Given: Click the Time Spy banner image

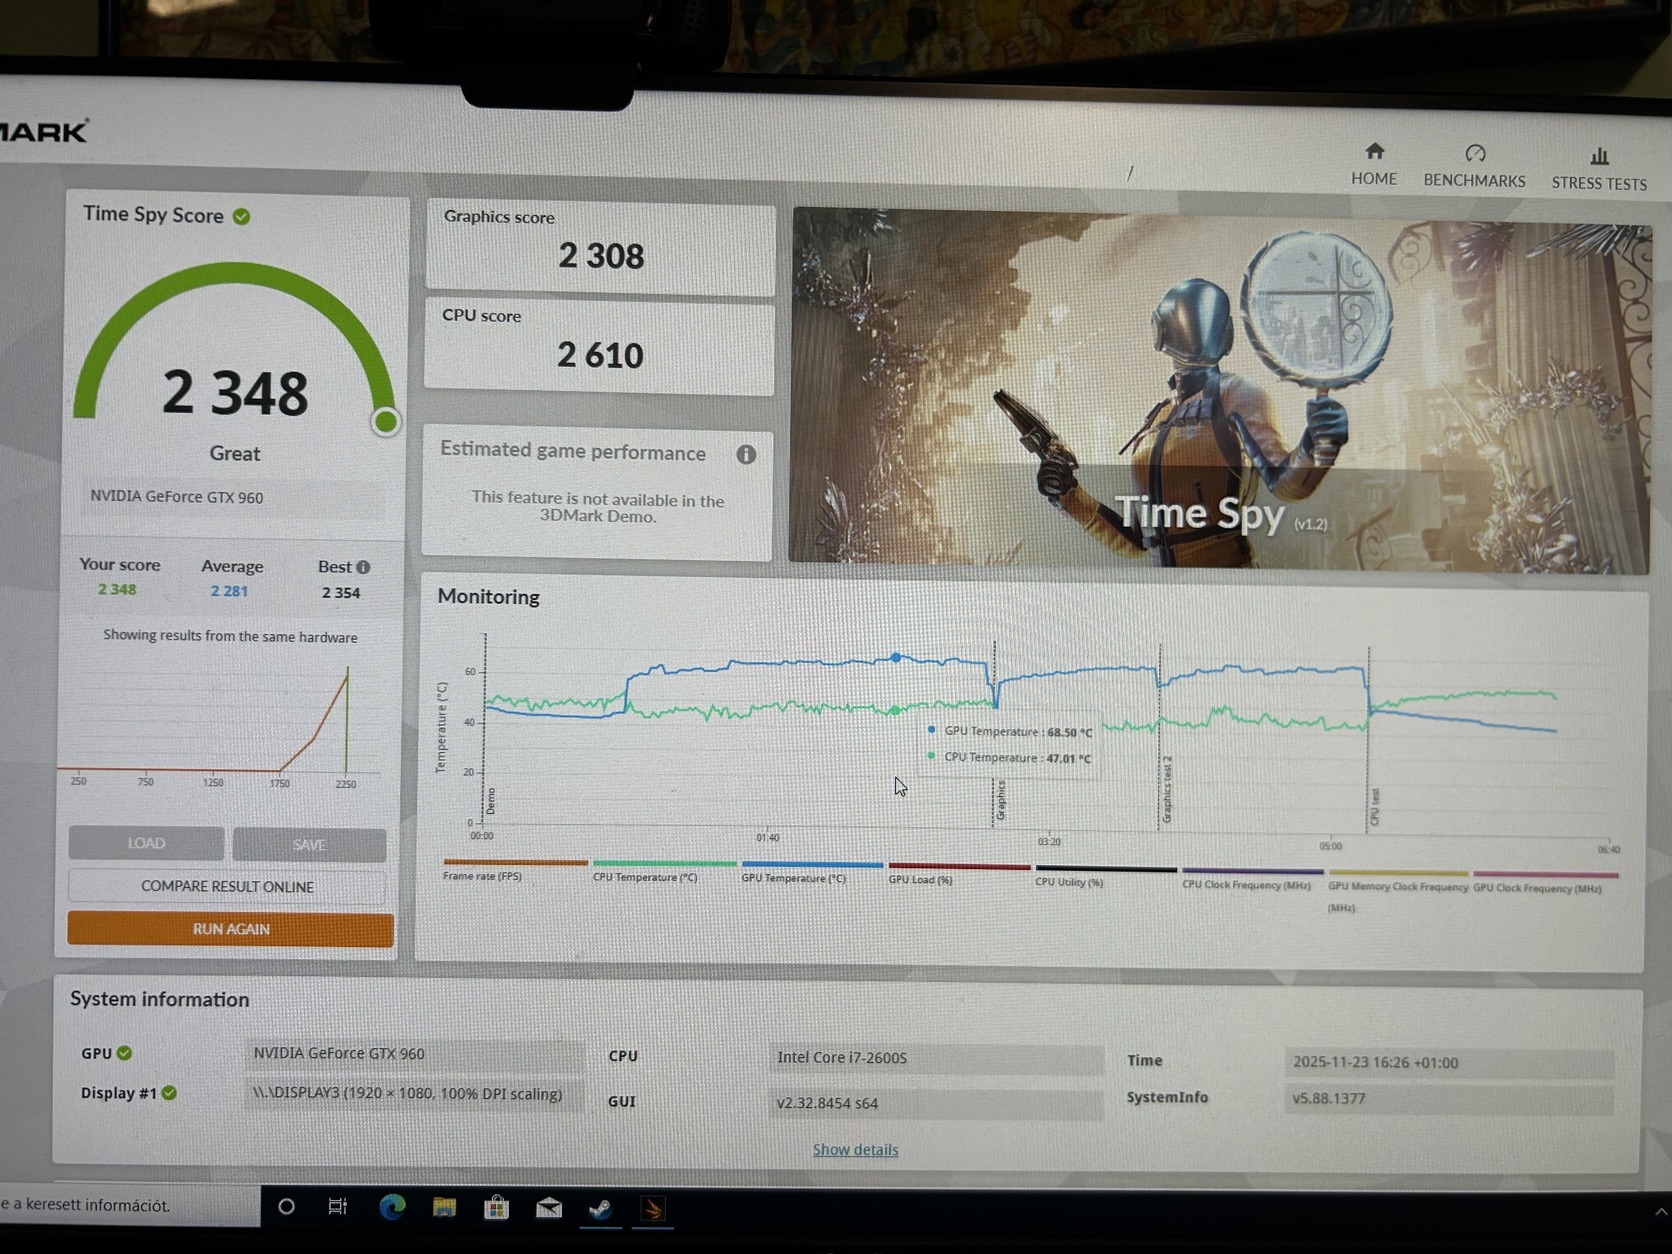Looking at the screenshot, I should click(x=1220, y=391).
